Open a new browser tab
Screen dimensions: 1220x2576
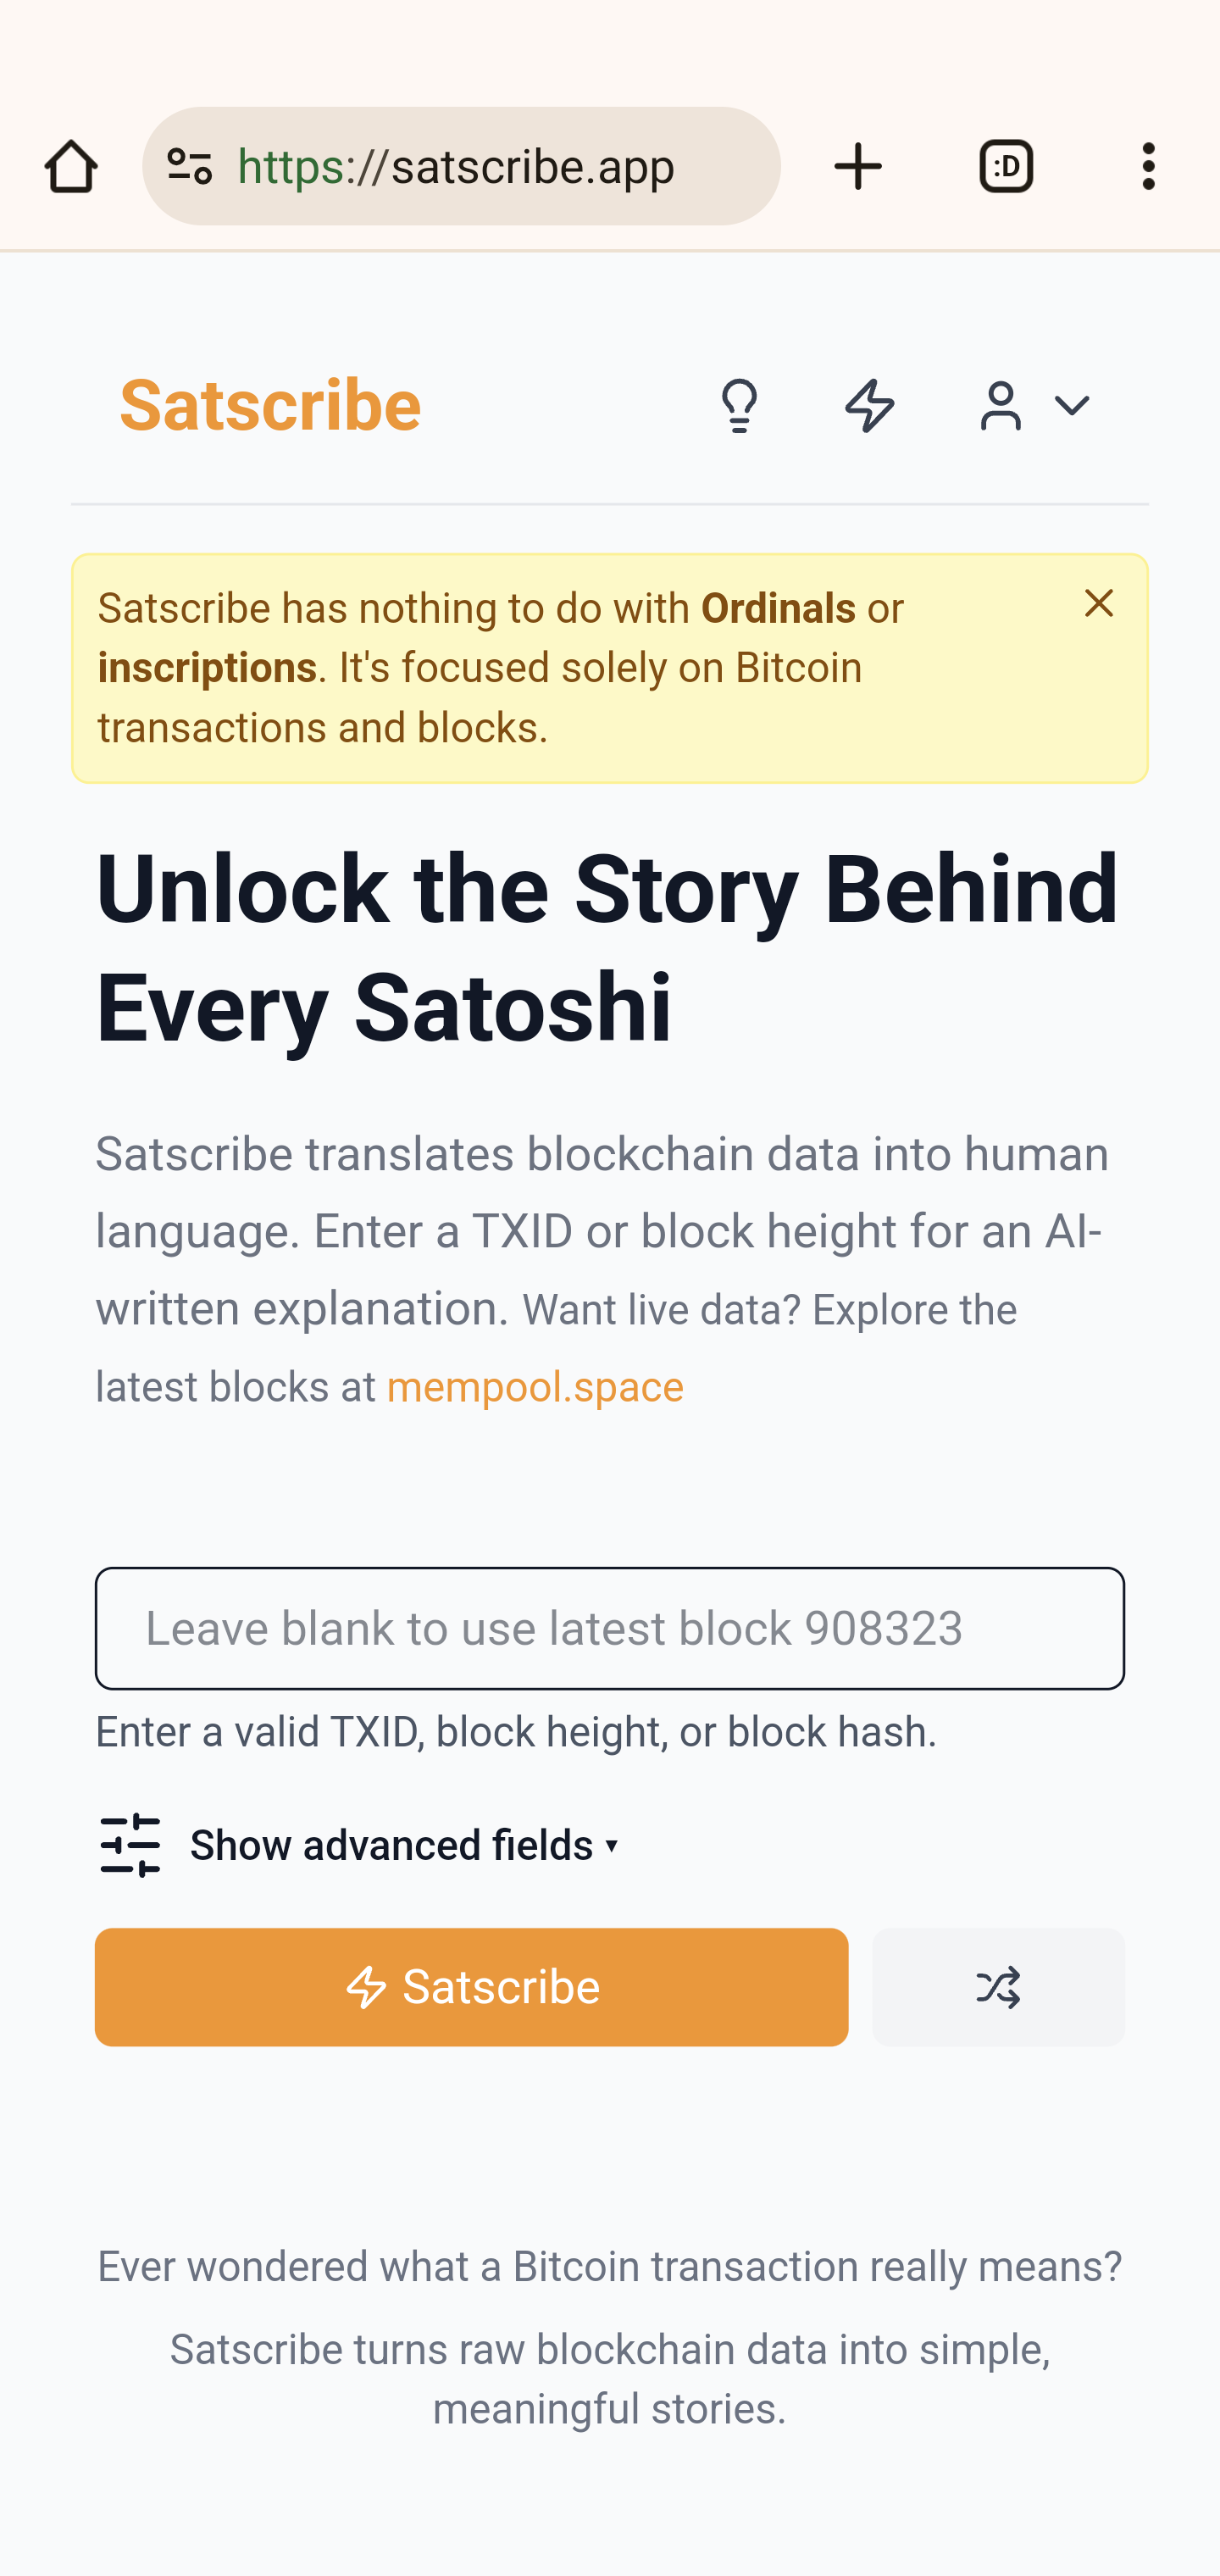pos(858,166)
